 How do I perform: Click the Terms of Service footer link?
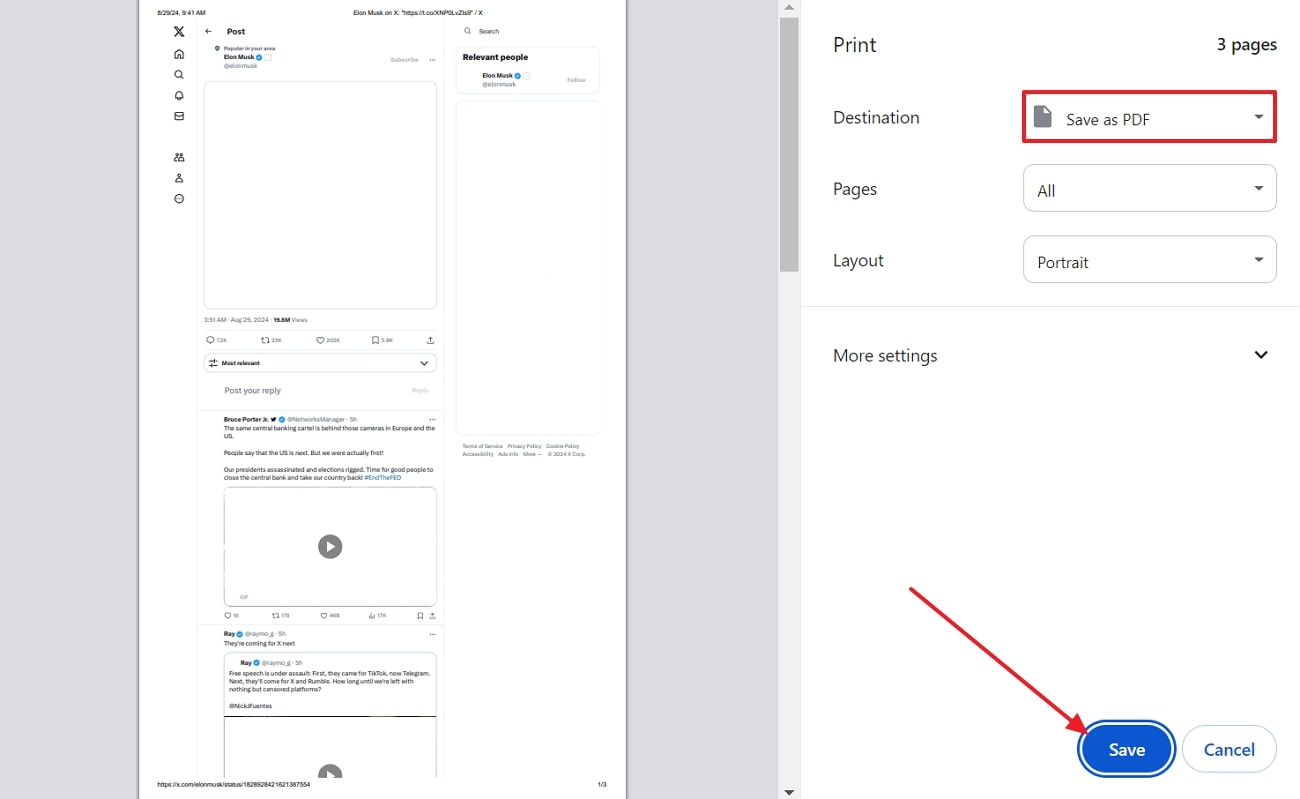482,446
